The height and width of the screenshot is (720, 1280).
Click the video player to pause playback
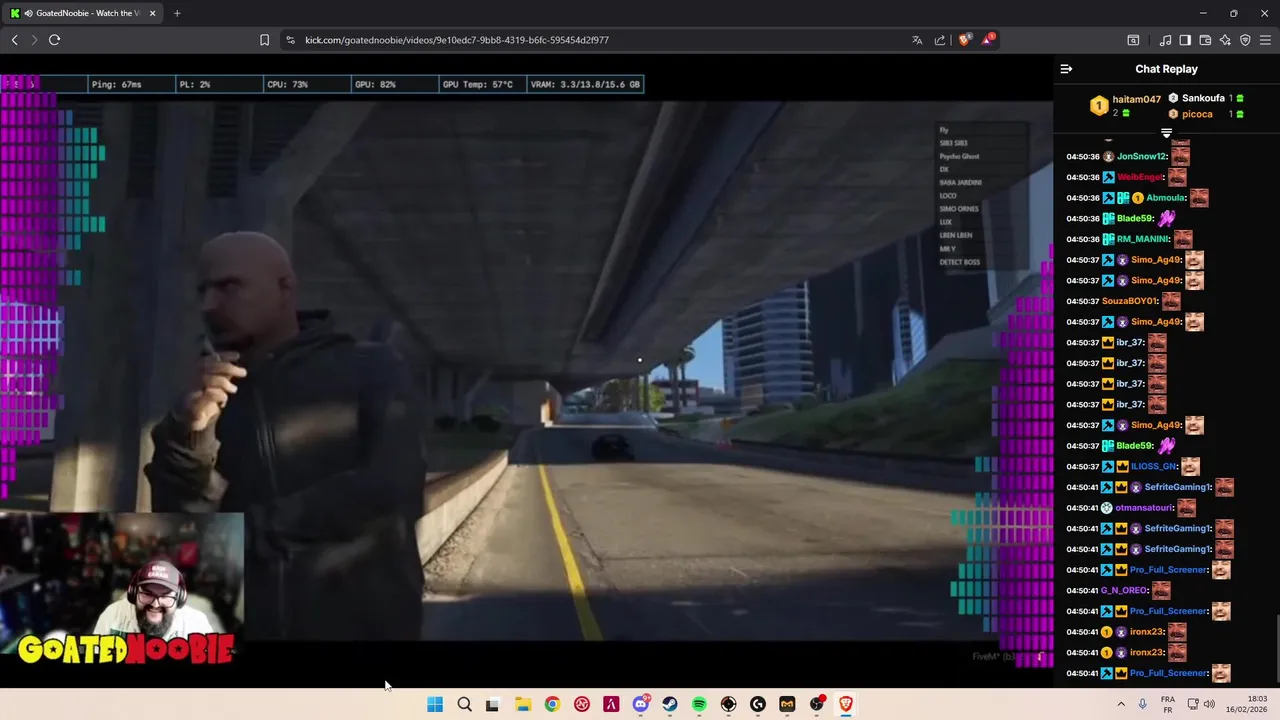526,370
